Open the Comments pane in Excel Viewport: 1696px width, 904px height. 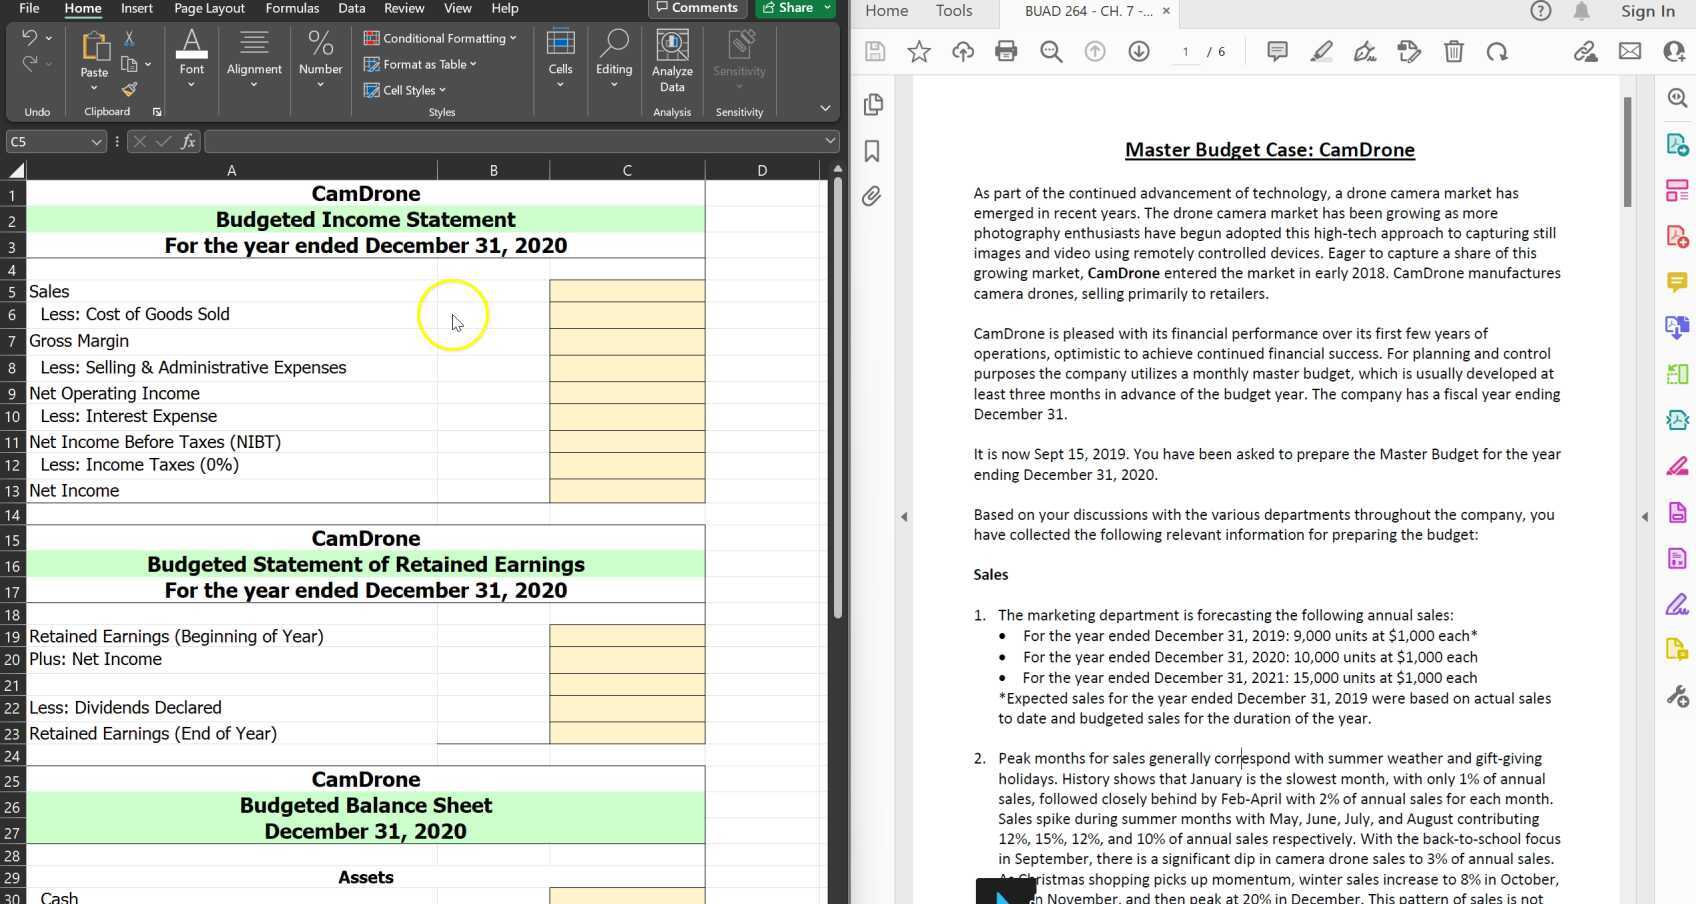pos(697,8)
